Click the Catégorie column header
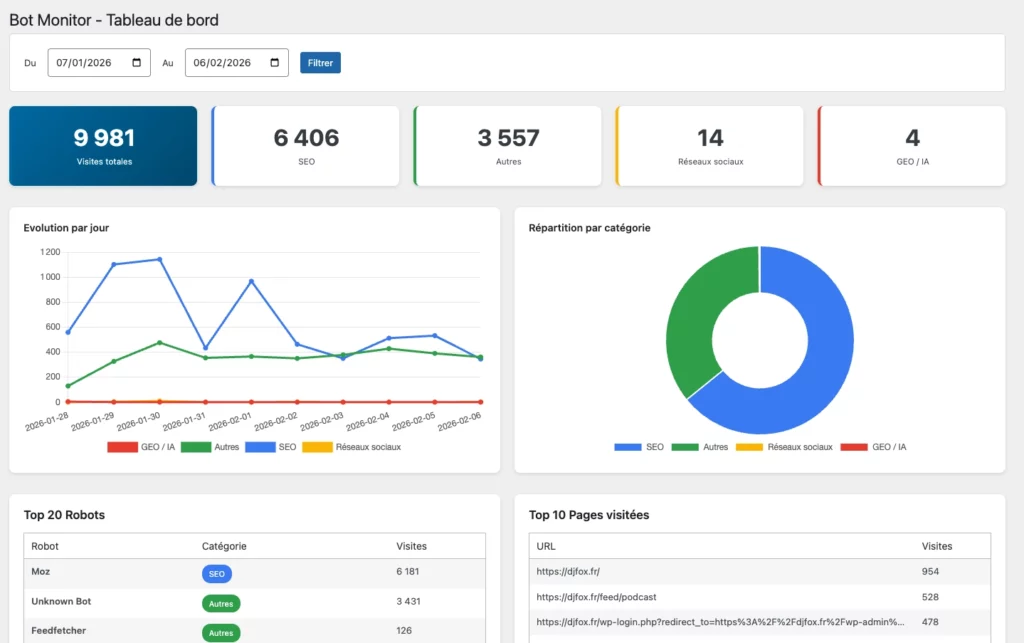Viewport: 1024px width, 643px height. click(x=224, y=546)
